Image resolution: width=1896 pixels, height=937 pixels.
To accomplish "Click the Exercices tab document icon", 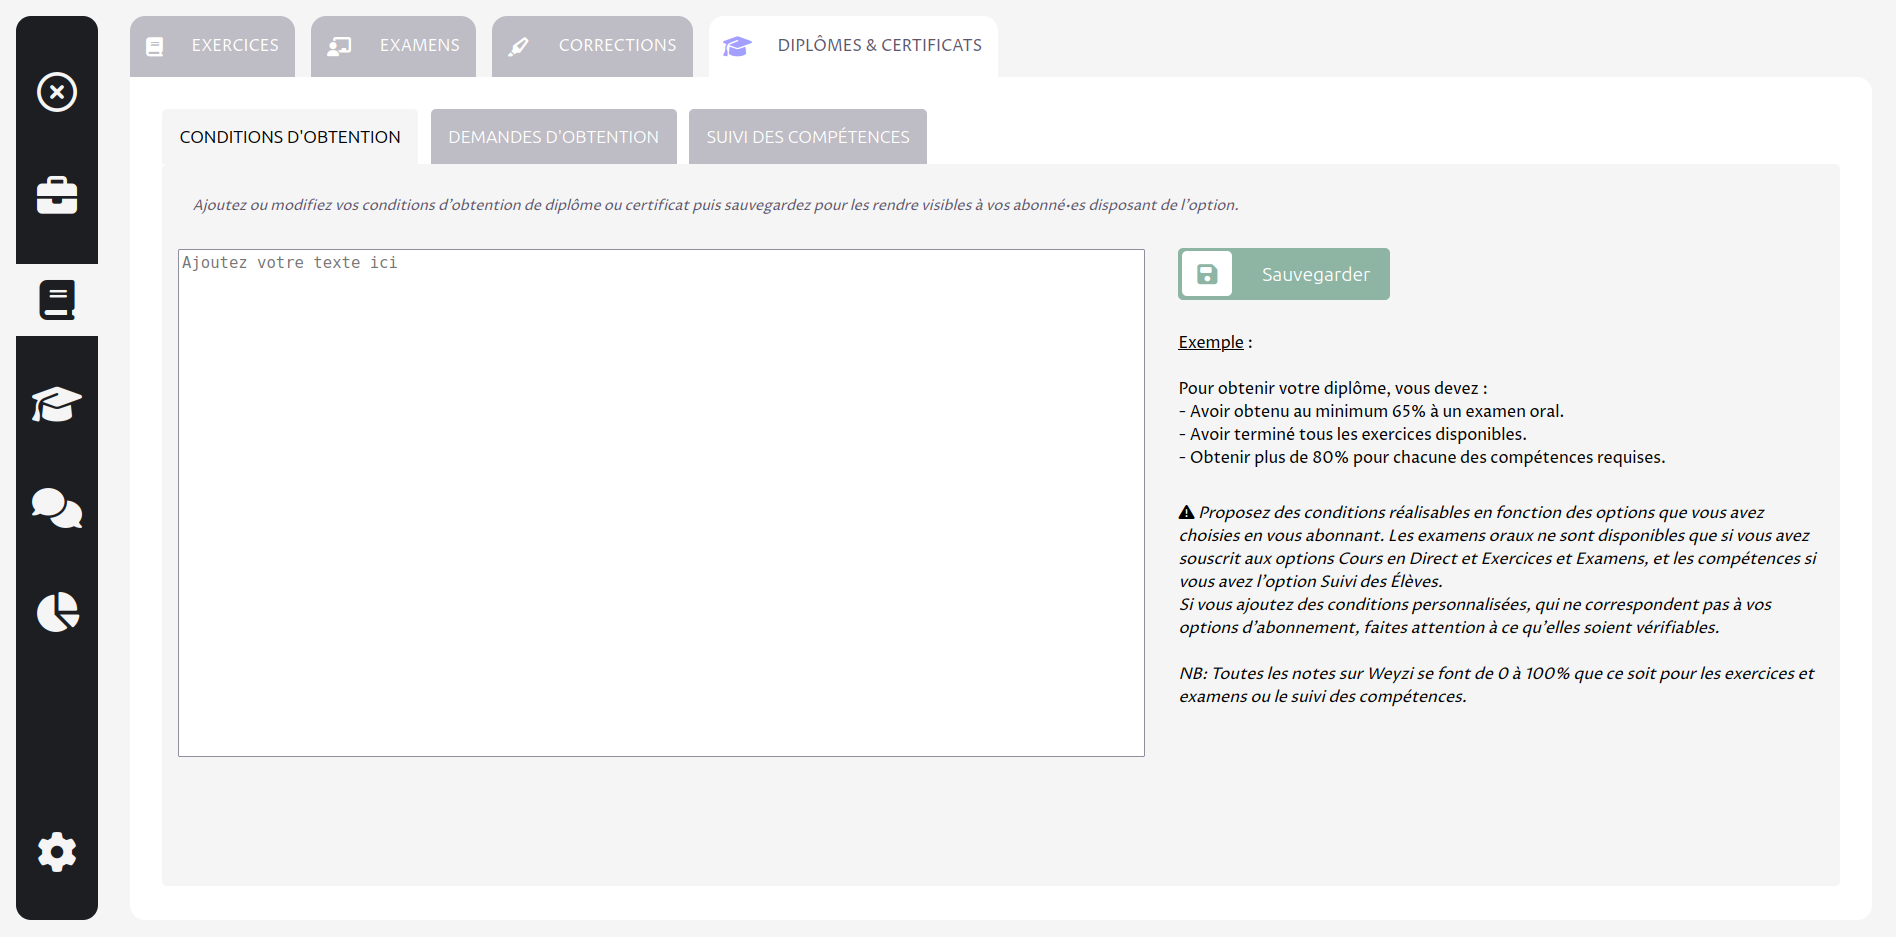I will (x=155, y=47).
